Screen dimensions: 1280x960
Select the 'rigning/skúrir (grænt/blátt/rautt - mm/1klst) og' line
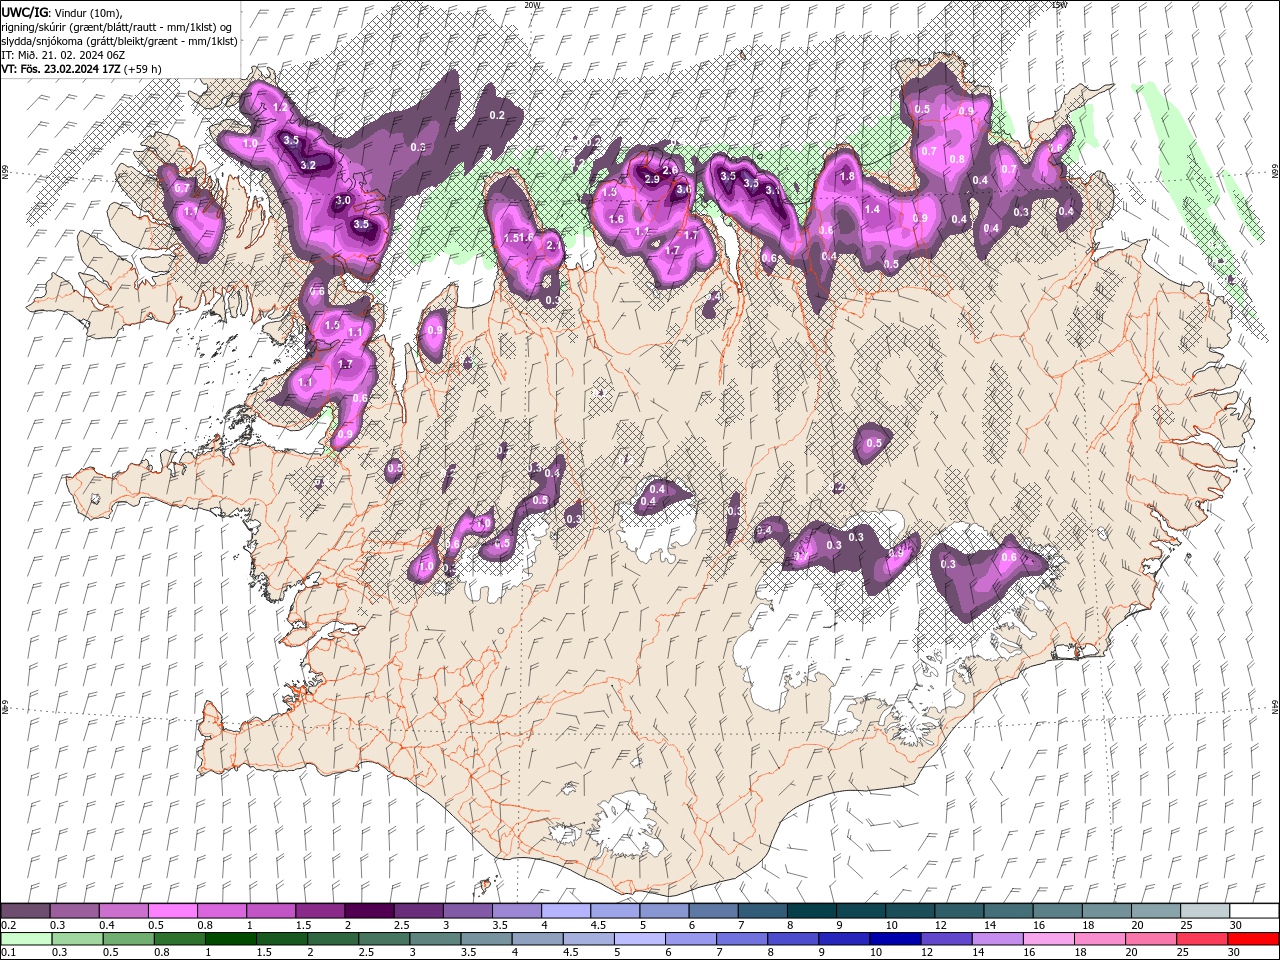[x=118, y=27]
